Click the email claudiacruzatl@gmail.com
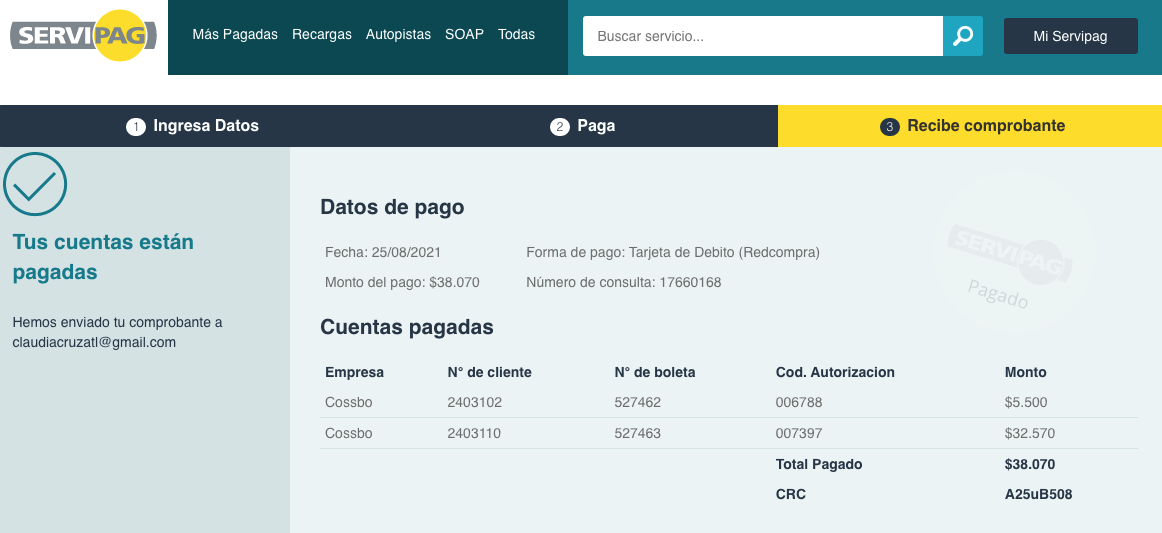This screenshot has width=1162, height=533. pos(94,342)
